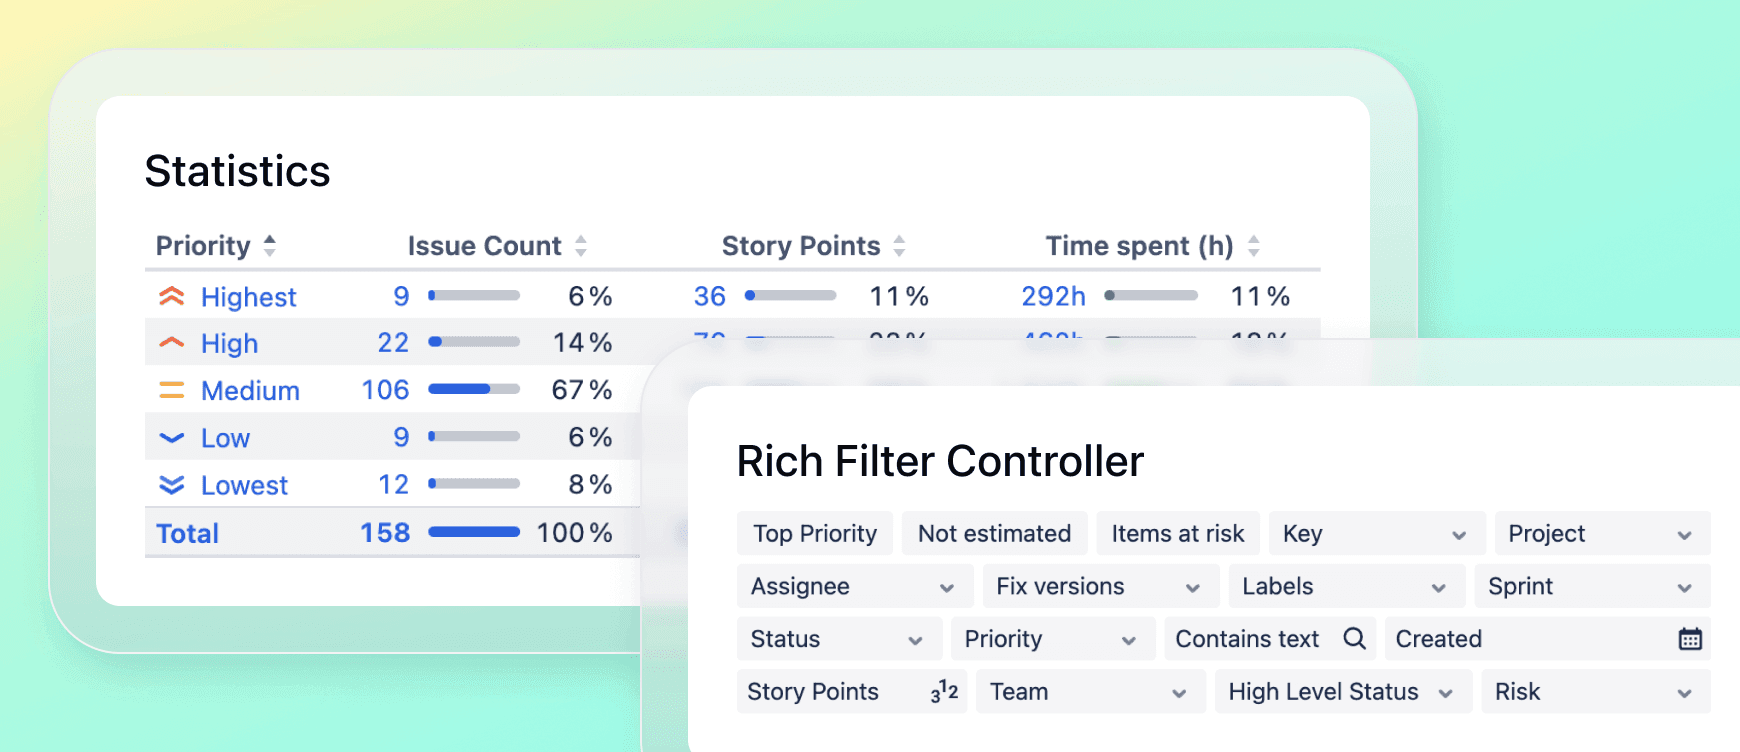Expand the Fix versions dropdown
1740x752 pixels.
point(1101,586)
